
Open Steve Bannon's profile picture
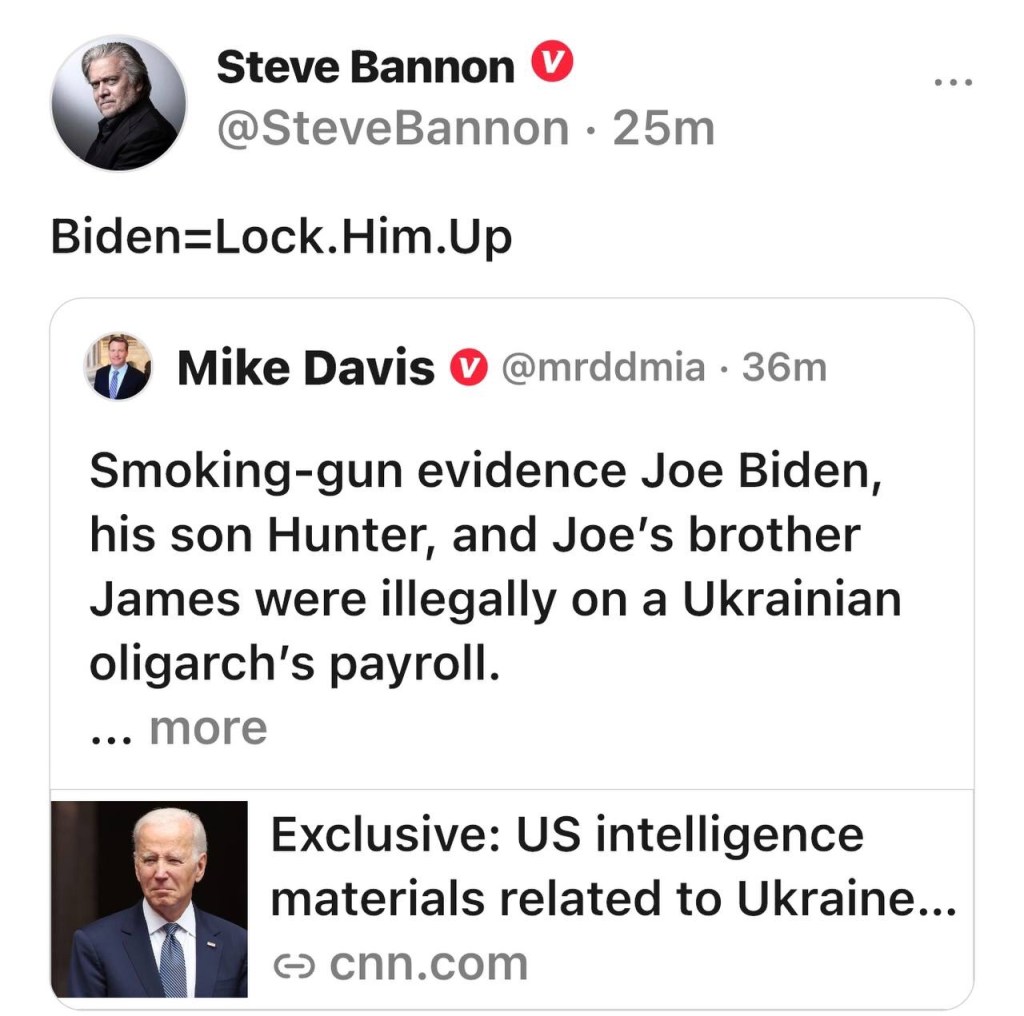pos(119,104)
